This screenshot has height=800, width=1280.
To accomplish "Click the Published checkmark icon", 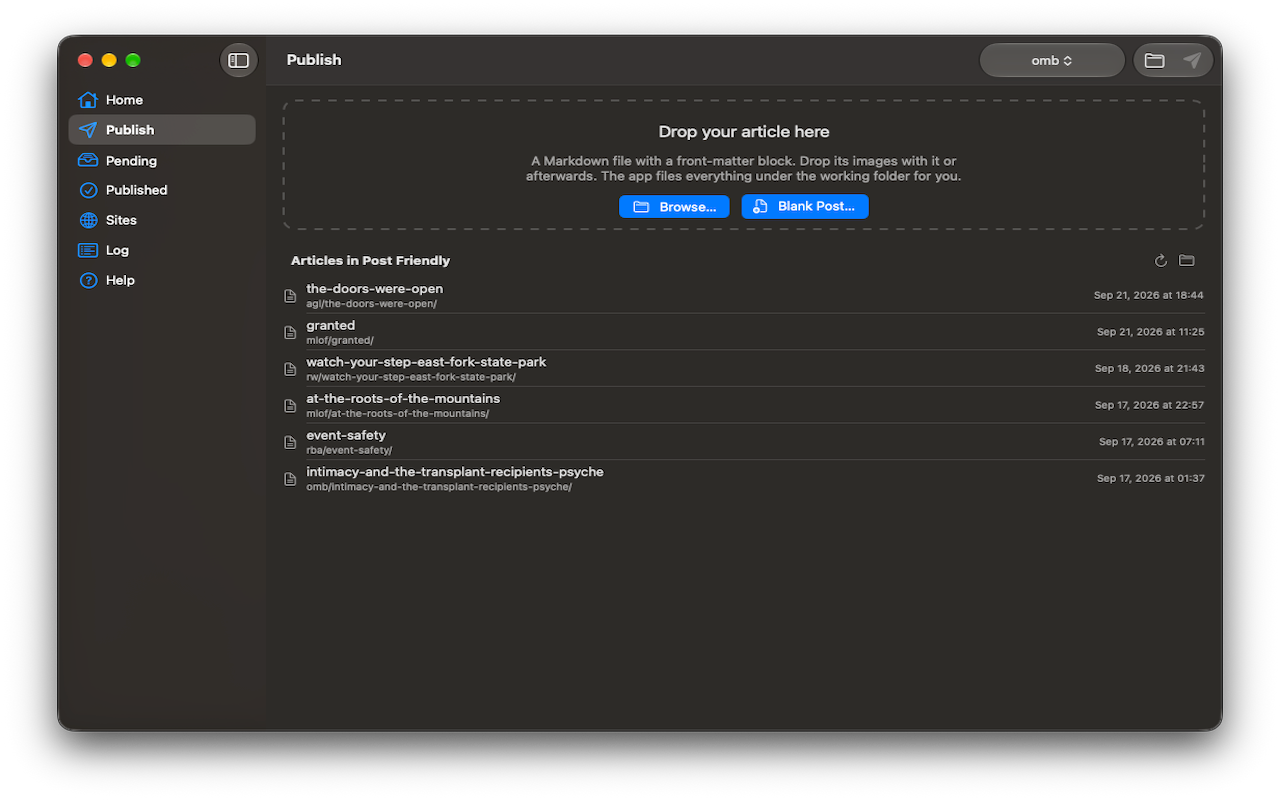I will [x=88, y=190].
